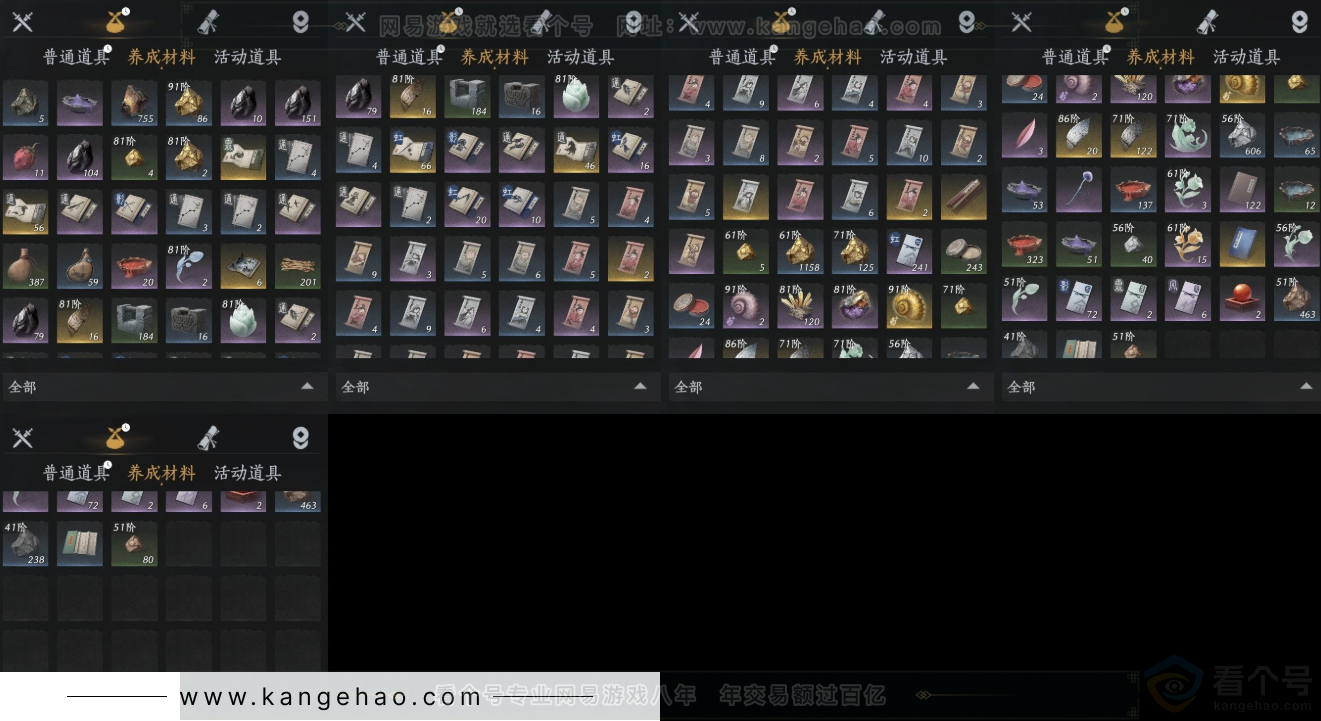This screenshot has width=1321, height=721.
Task: Select the 86阶 silver armor piece with 20
Action: tap(1079, 135)
